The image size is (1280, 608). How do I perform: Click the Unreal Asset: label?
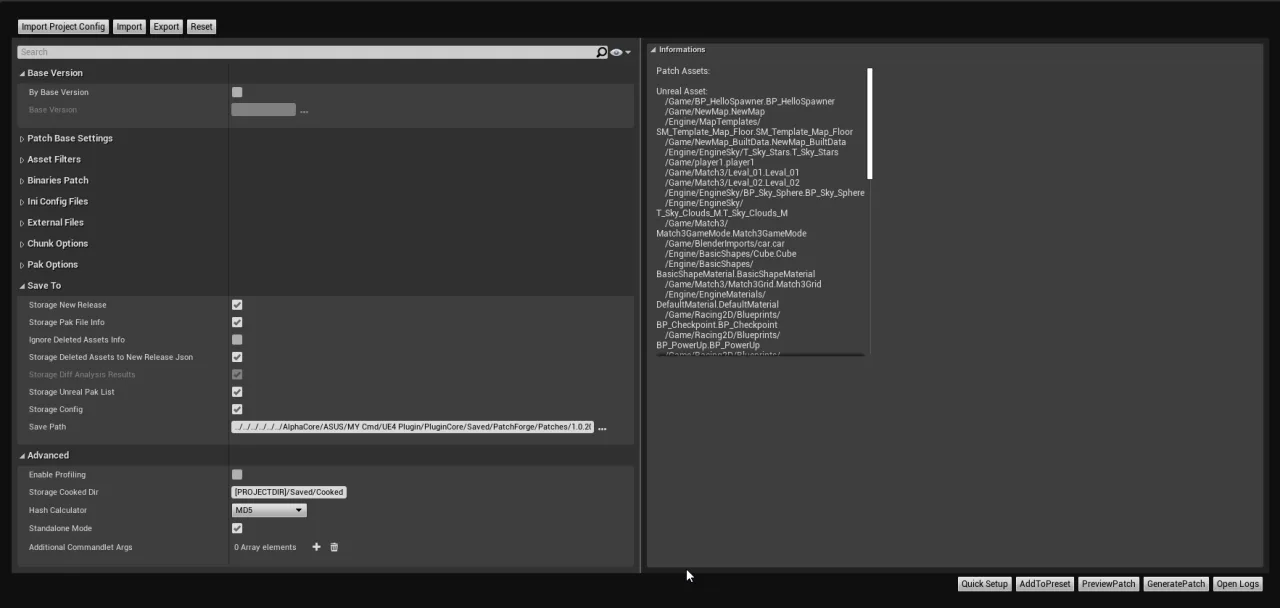pos(681,91)
